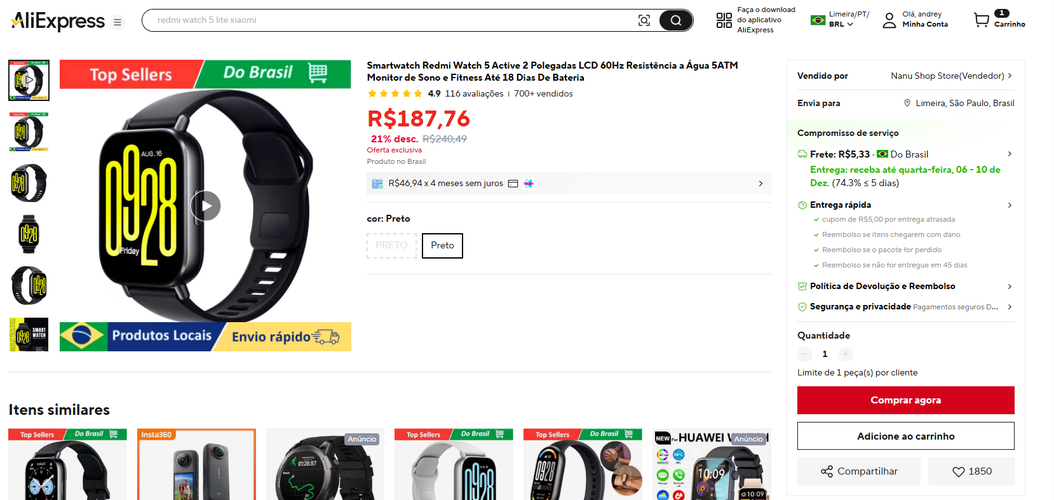Click the Comprar agora button
This screenshot has width=1054, height=500.
click(905, 400)
